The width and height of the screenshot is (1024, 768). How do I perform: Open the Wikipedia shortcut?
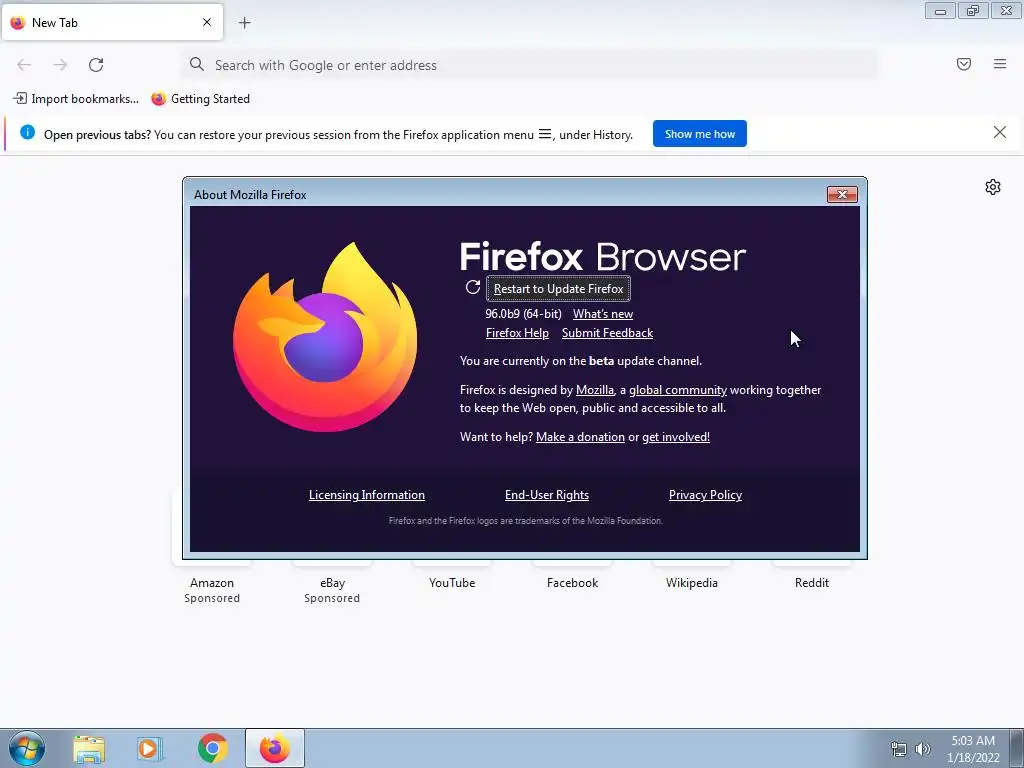pos(692,583)
